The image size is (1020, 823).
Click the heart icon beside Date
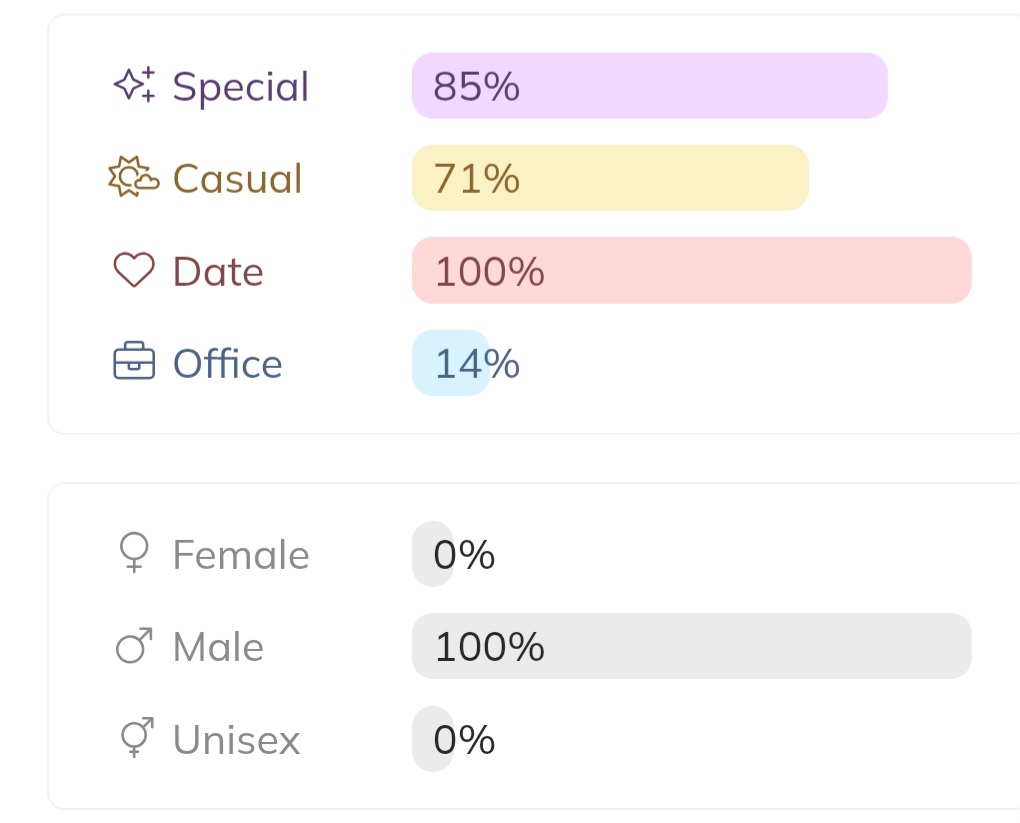coord(134,271)
